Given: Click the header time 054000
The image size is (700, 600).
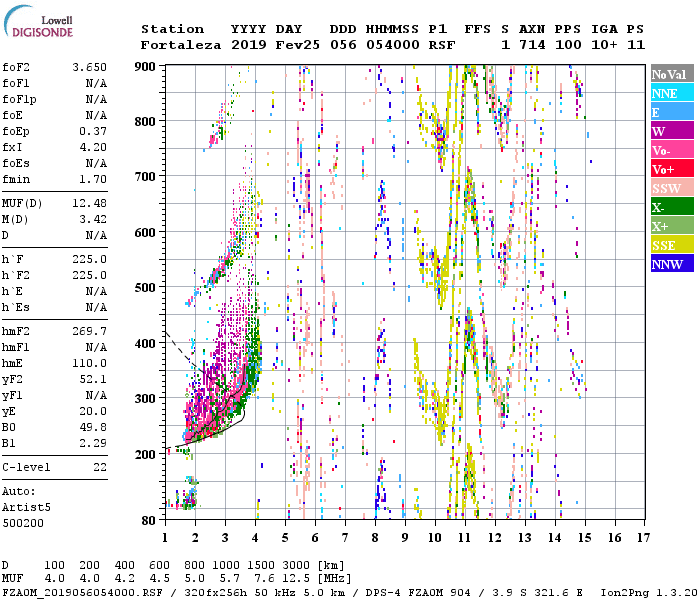Looking at the screenshot, I should pos(393,45).
